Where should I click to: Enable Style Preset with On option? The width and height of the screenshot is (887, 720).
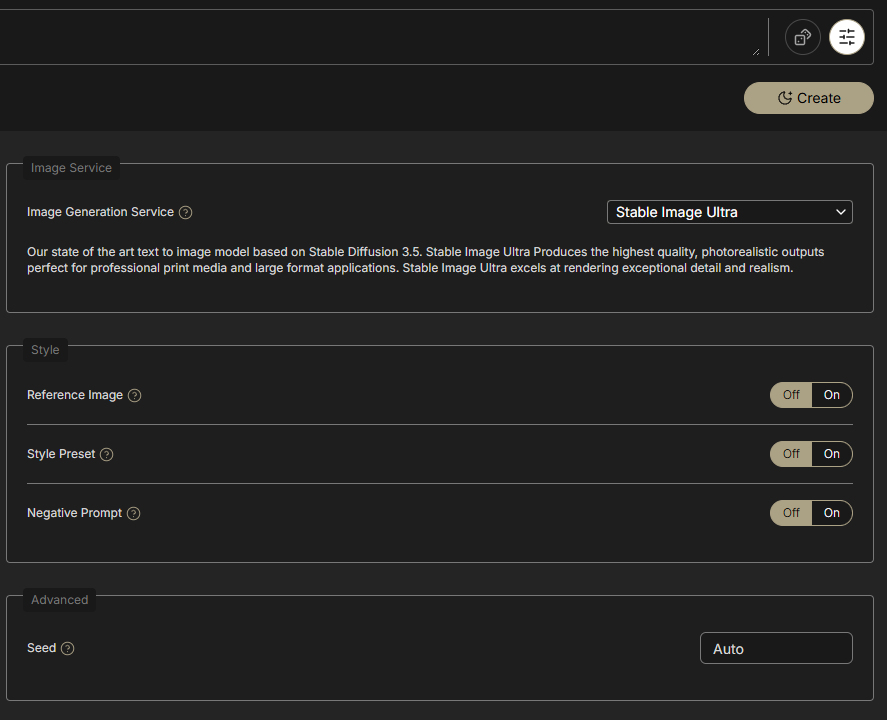click(x=832, y=454)
